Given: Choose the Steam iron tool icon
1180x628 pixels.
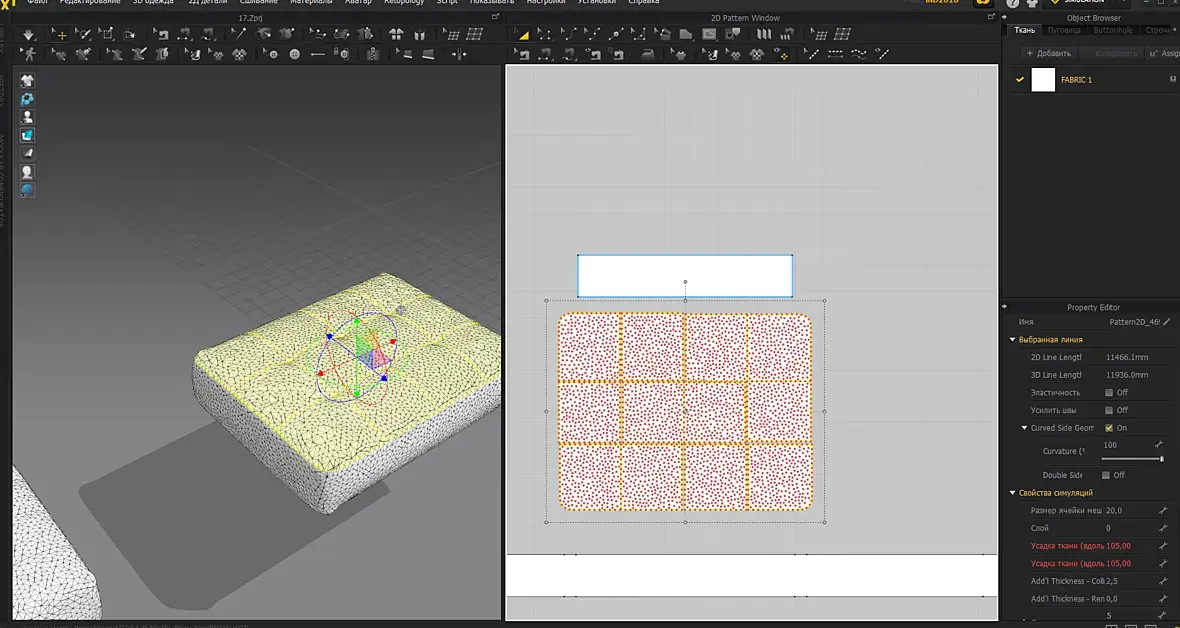Looking at the screenshot, I should click(x=647, y=54).
